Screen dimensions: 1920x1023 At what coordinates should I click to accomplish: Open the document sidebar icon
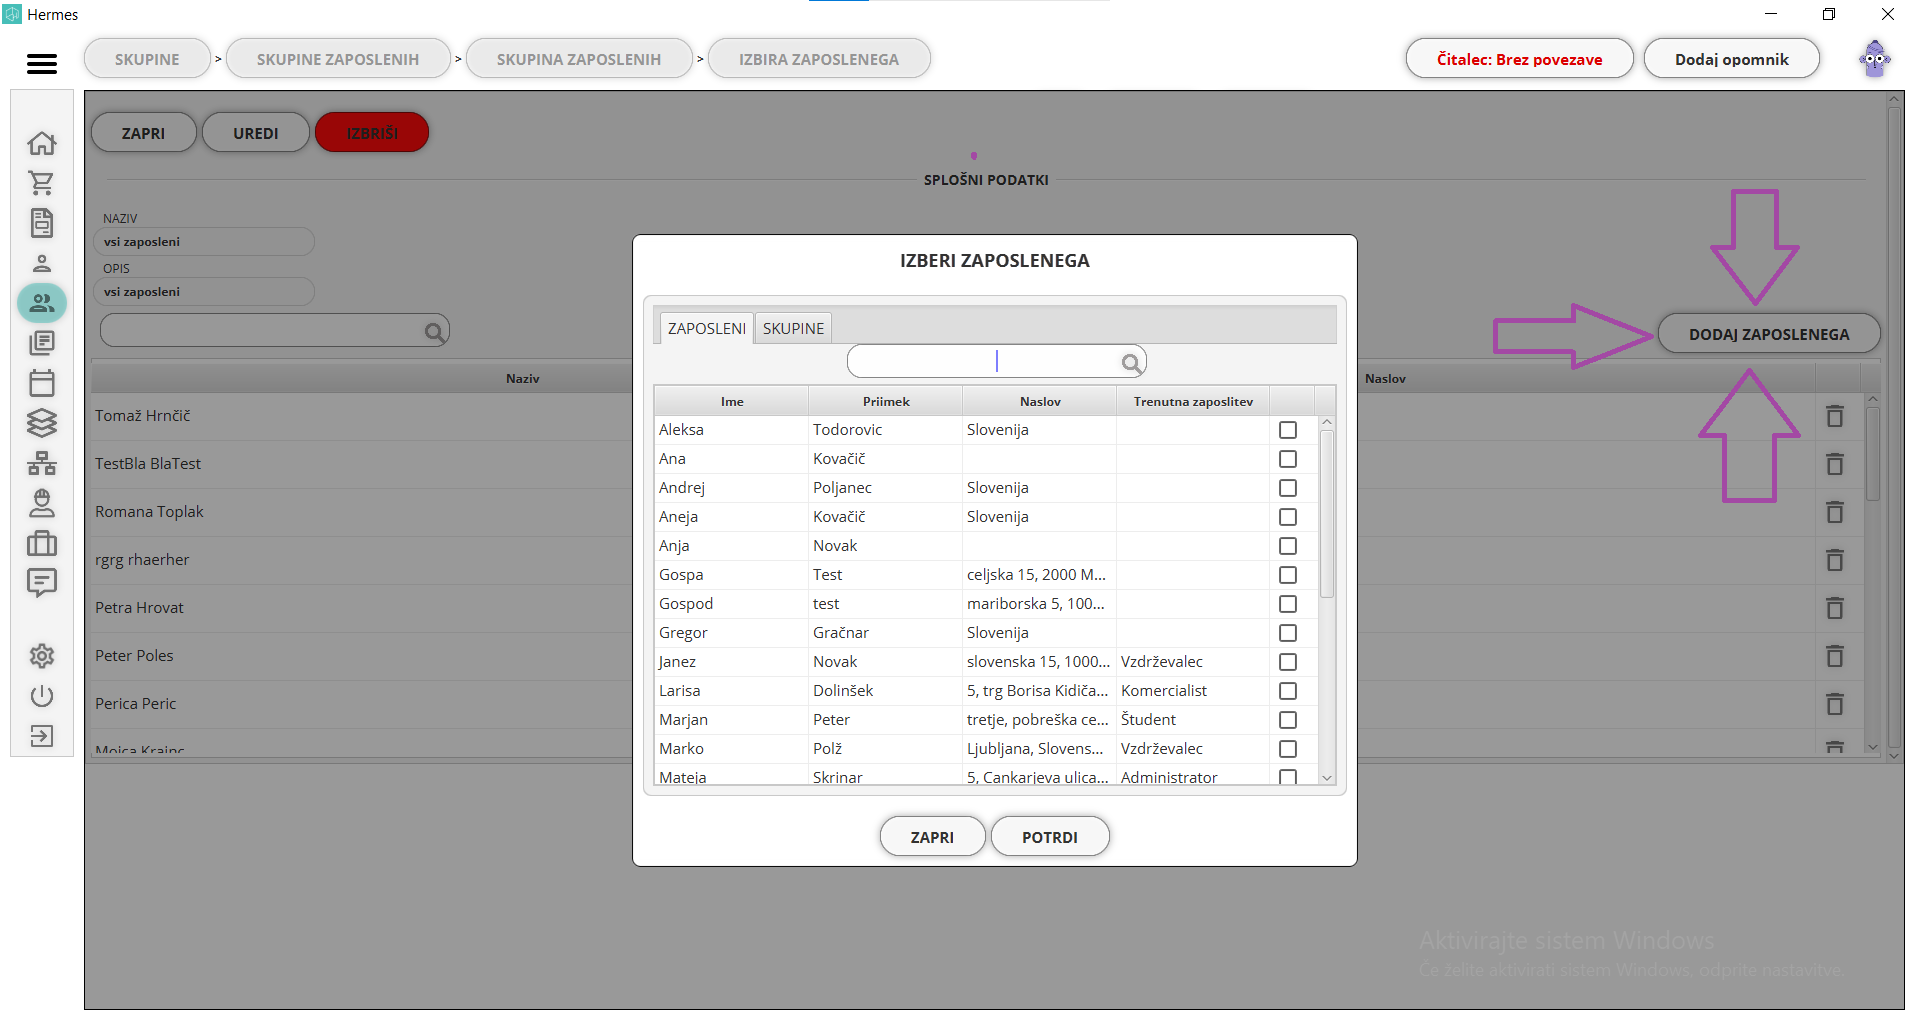[x=42, y=223]
